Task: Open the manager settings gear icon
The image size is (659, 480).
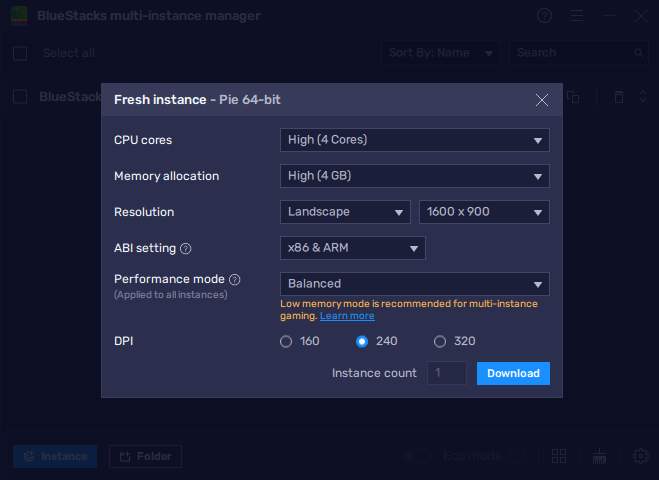Action: pos(641,456)
